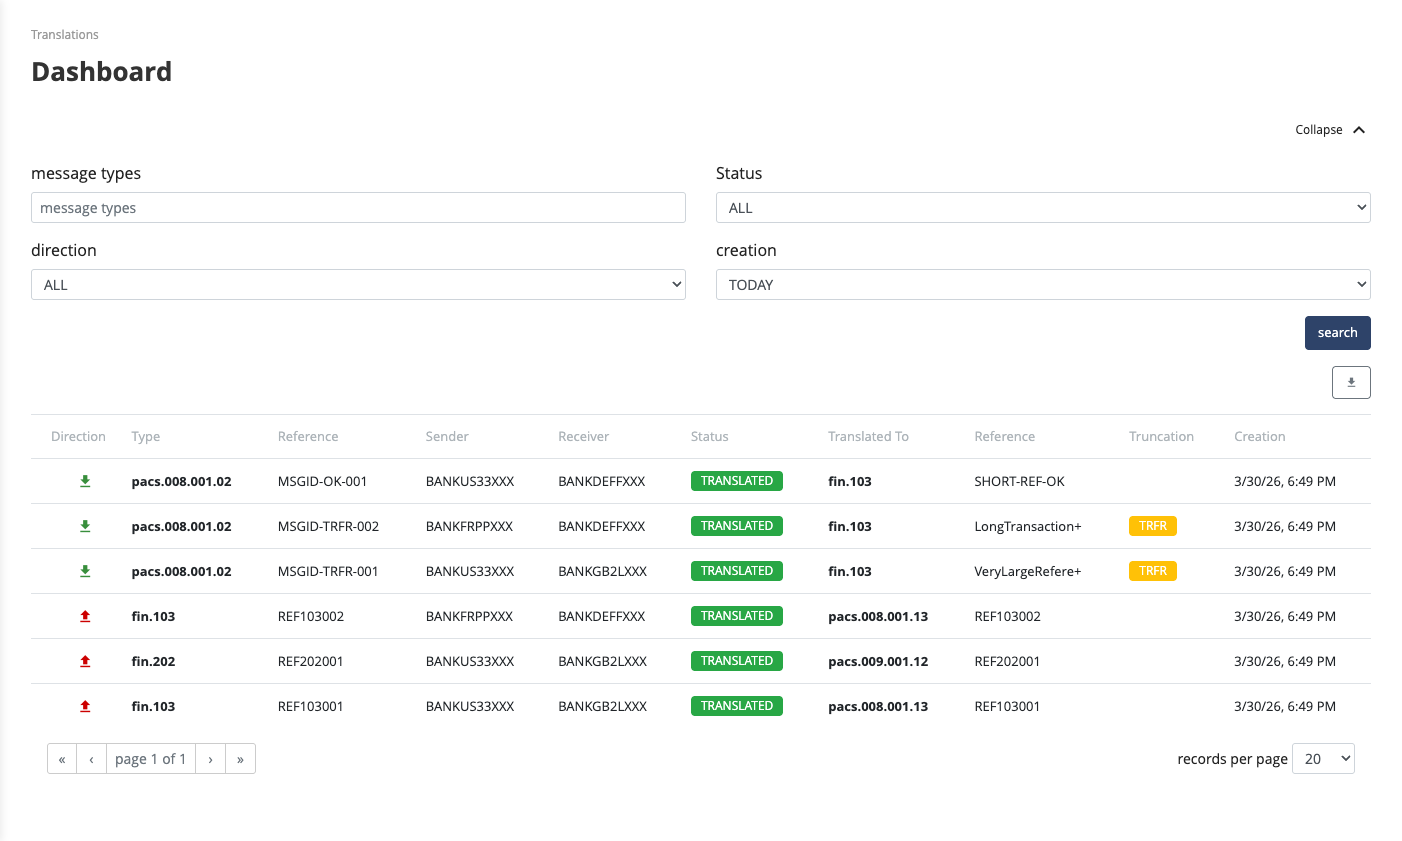Go to previous page with ‹ button
Screen dimensions: 1402x841
click(x=91, y=759)
